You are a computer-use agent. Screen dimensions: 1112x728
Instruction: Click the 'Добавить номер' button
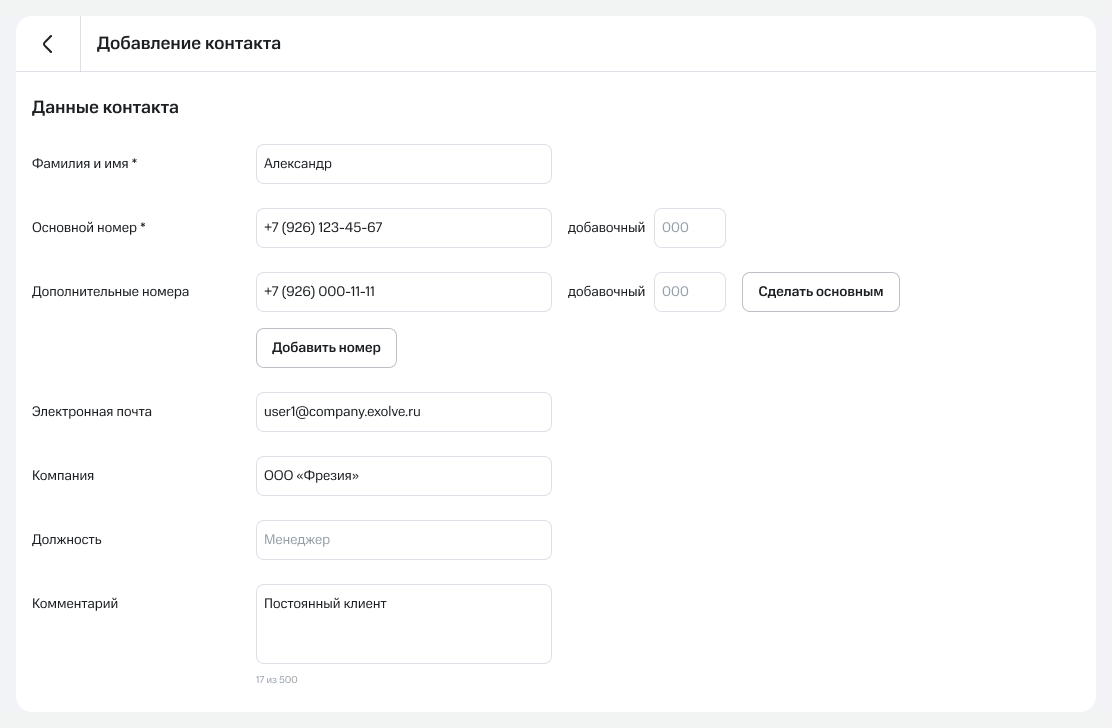click(326, 348)
